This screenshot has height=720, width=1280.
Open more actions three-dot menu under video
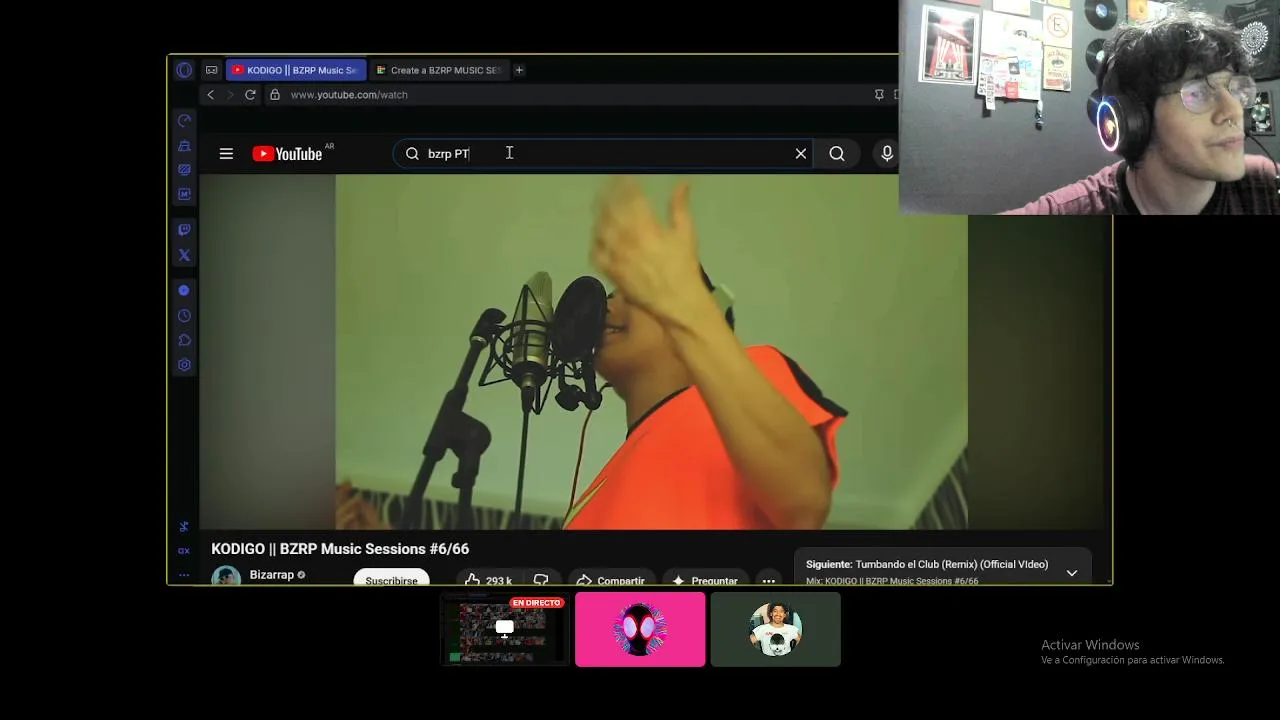pyautogui.click(x=768, y=579)
